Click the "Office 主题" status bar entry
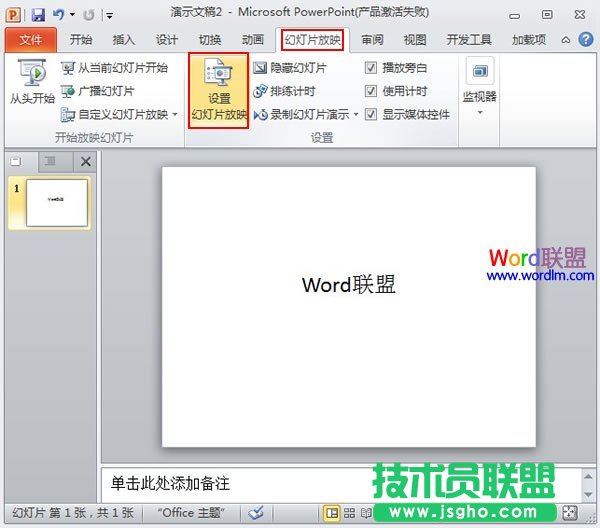The height and width of the screenshot is (528, 600). pyautogui.click(x=191, y=513)
